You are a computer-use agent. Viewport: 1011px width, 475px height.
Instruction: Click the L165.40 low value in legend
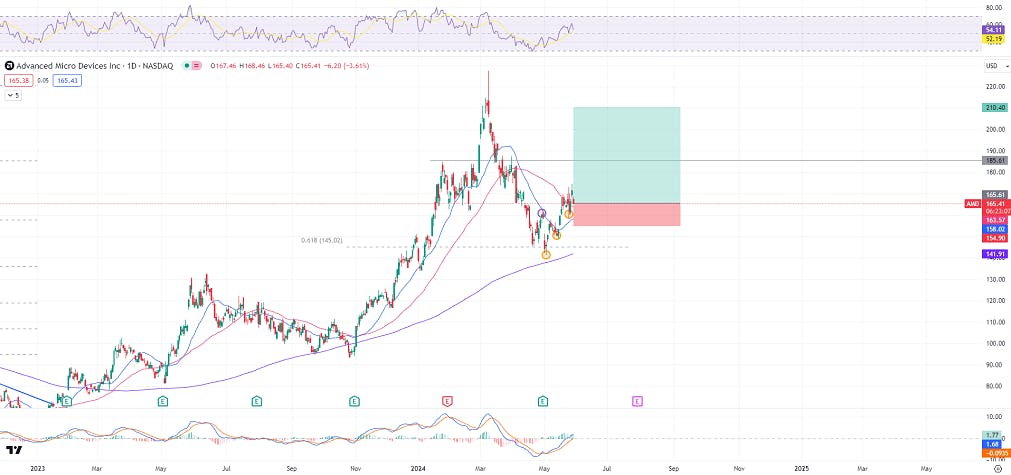(281, 66)
